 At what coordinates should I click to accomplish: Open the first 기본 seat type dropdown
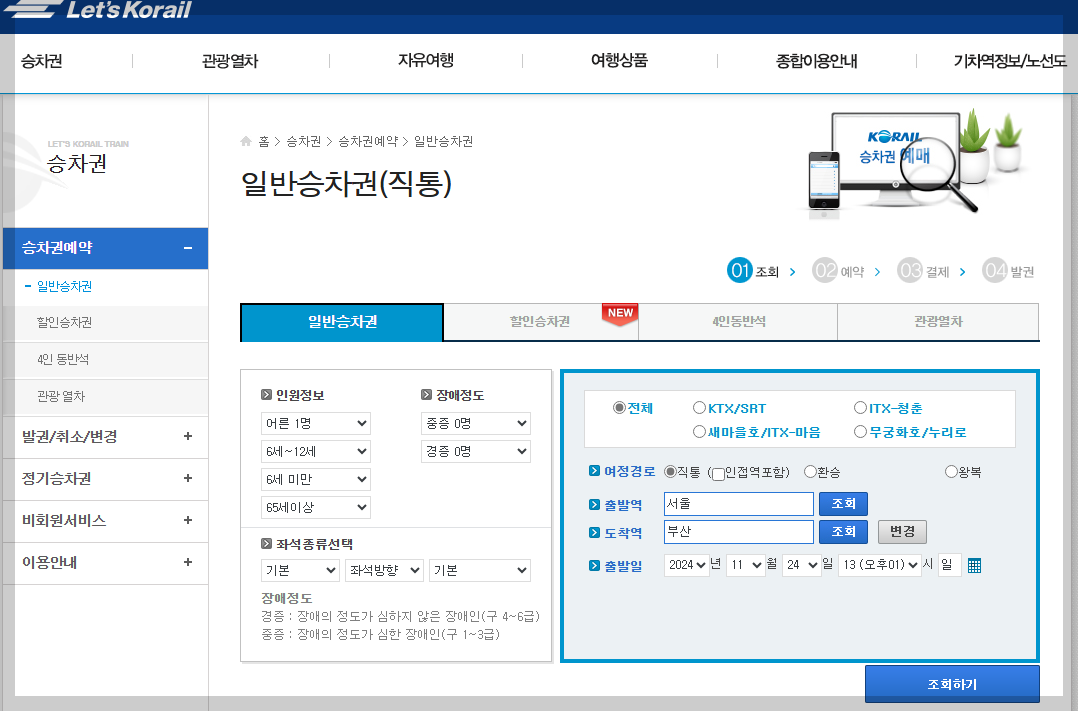point(300,570)
